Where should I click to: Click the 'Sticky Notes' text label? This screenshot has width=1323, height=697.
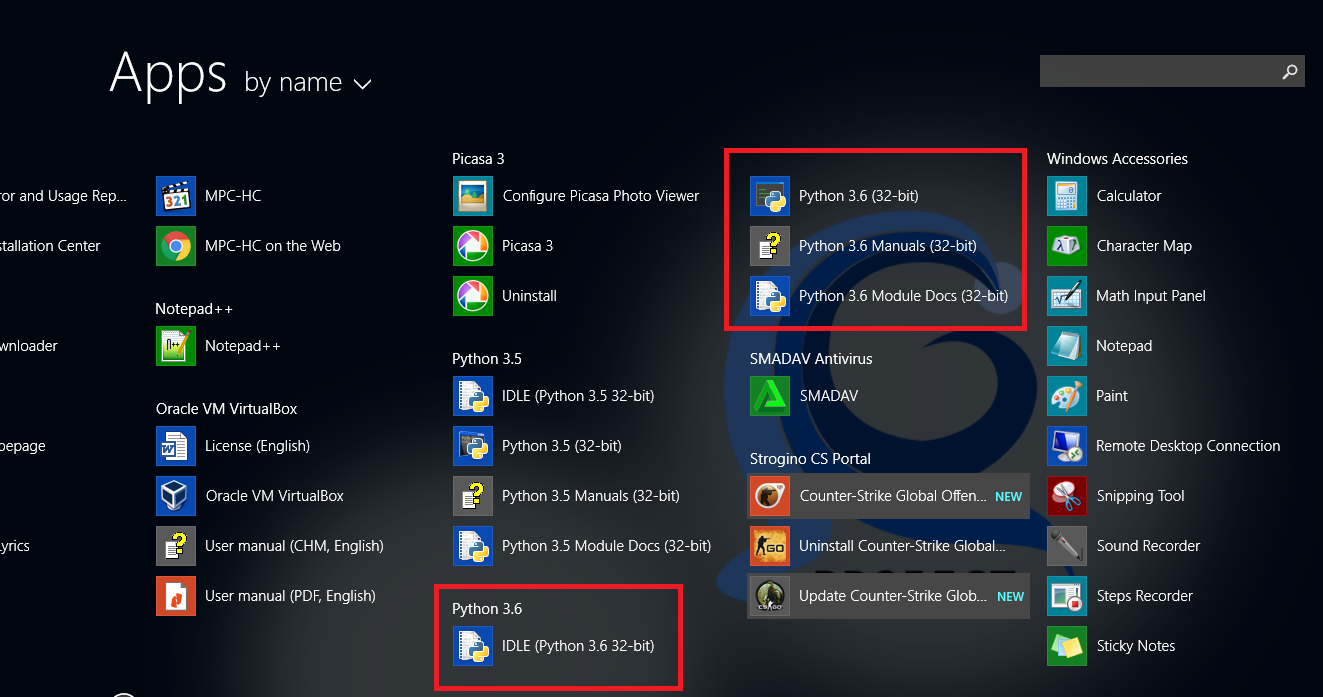(1136, 646)
